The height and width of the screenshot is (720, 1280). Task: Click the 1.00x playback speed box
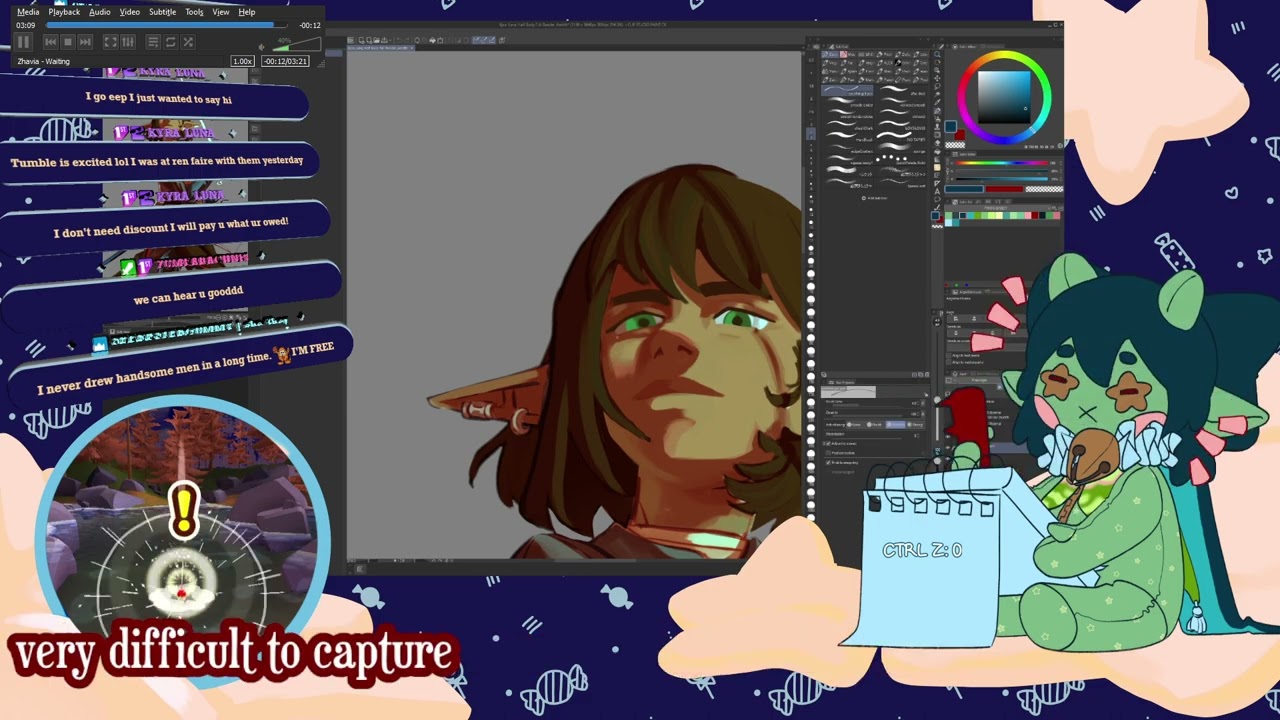tap(242, 61)
